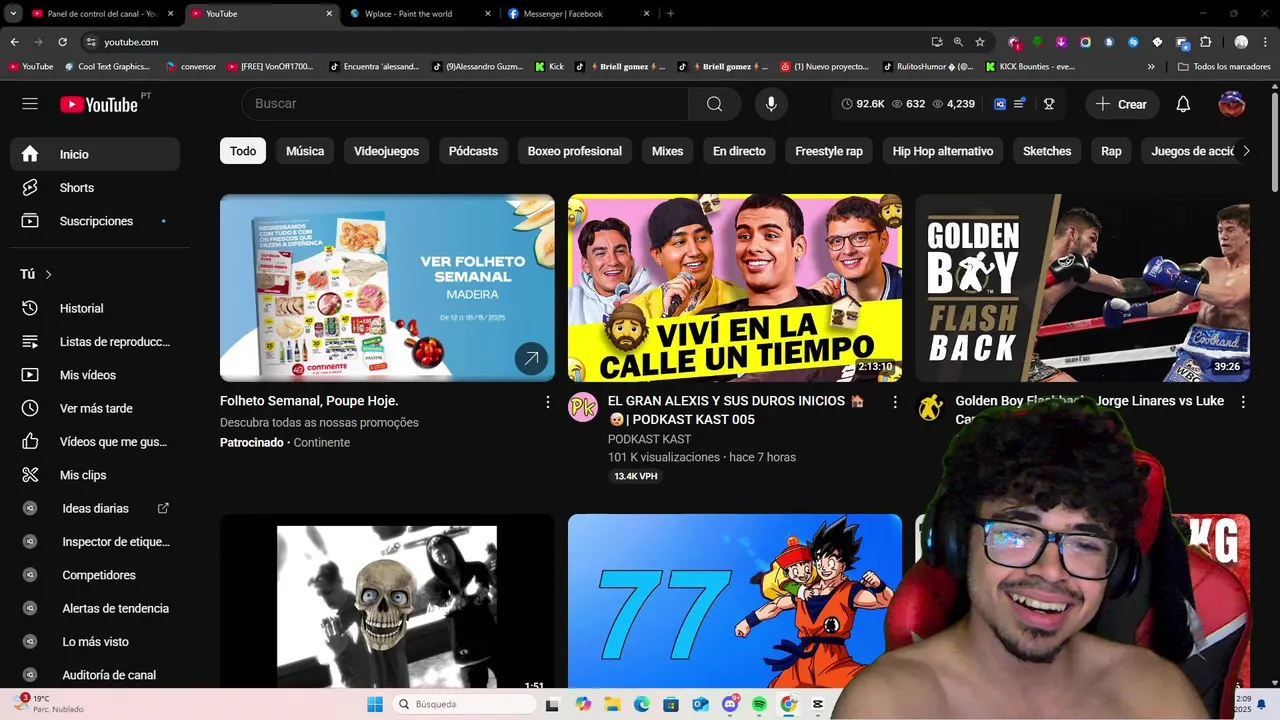
Task: Open the ad's external link arrow icon
Action: 531,358
